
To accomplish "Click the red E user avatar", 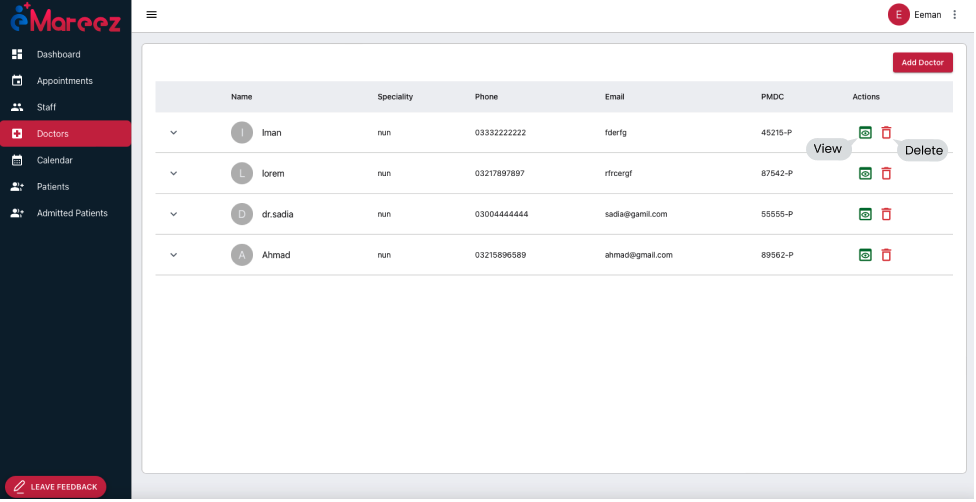I will (x=898, y=14).
